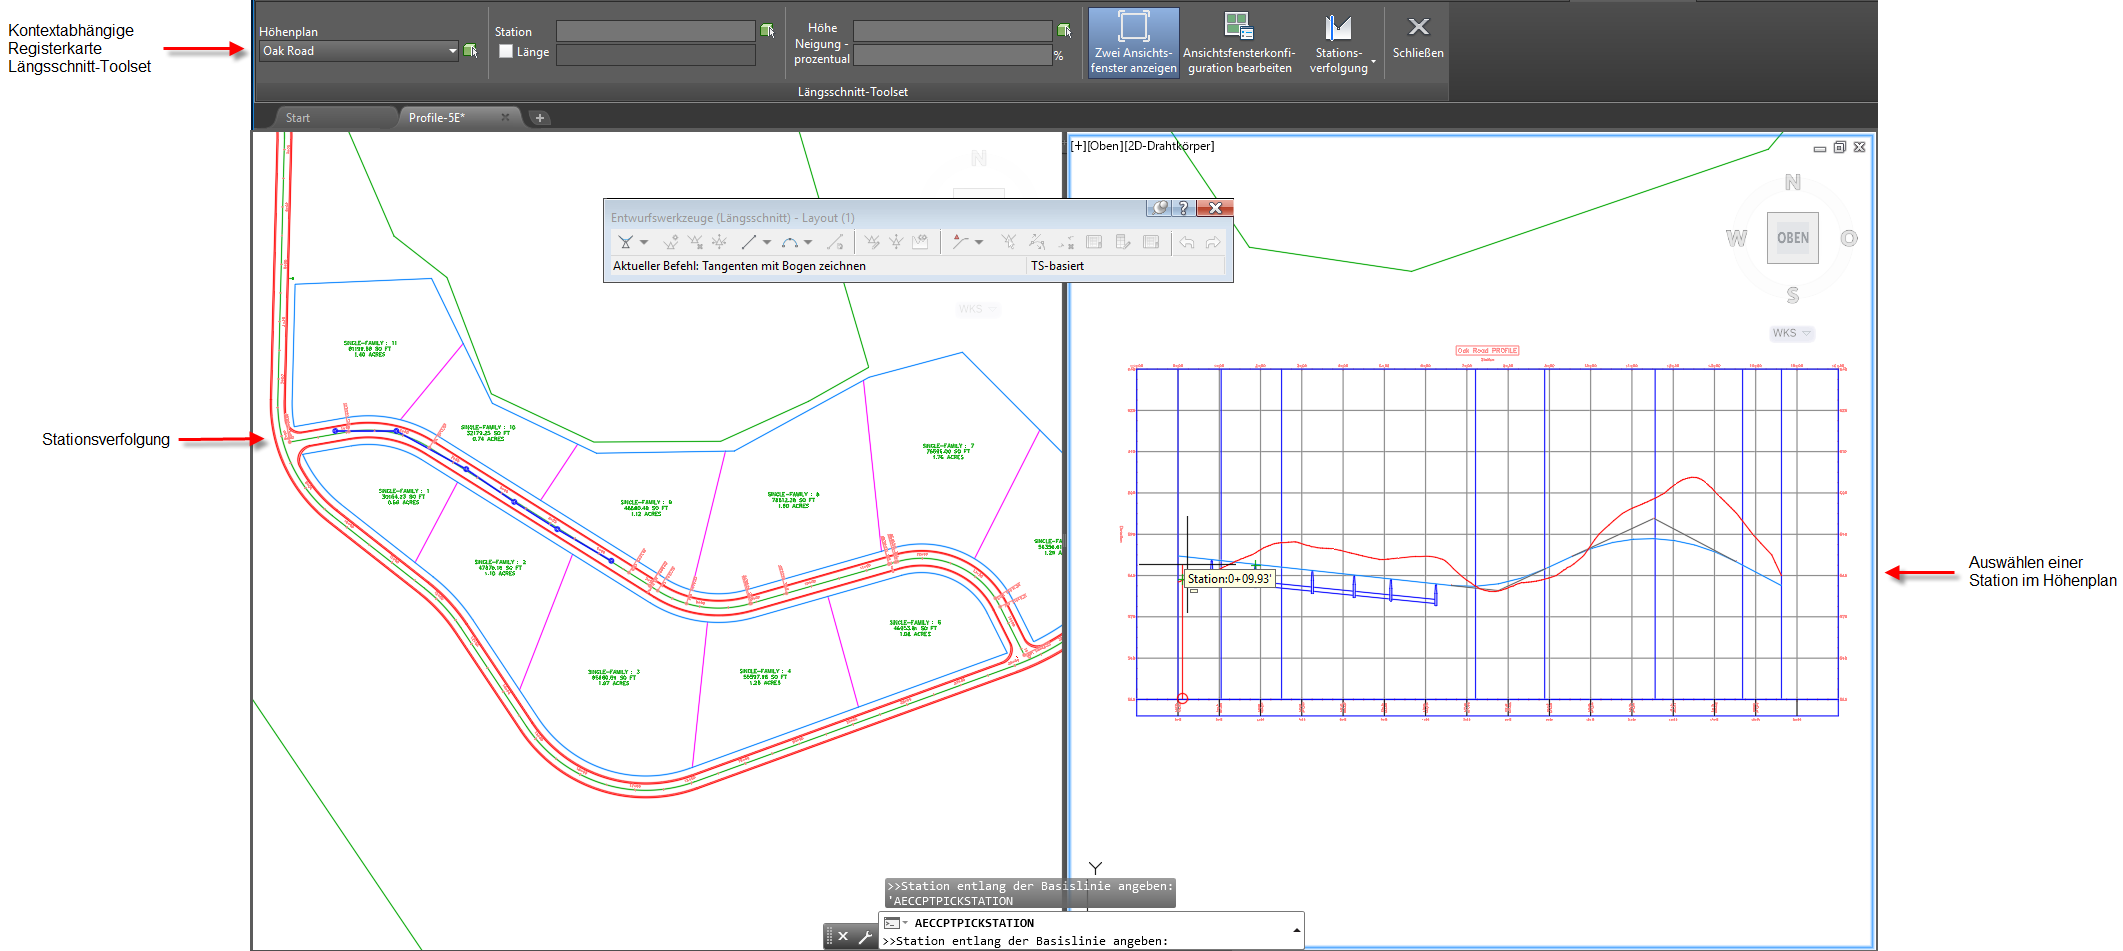2123x951 pixels.
Task: Click the Station input field
Action: (655, 31)
